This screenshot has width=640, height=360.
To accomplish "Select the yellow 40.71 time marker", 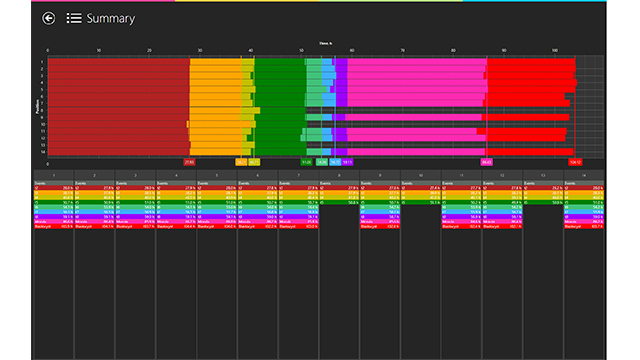I will (254, 162).
